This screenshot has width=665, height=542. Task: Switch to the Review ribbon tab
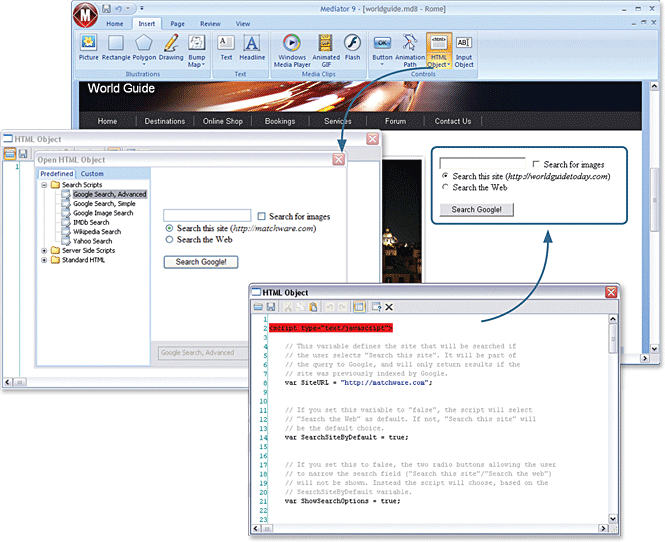point(210,24)
